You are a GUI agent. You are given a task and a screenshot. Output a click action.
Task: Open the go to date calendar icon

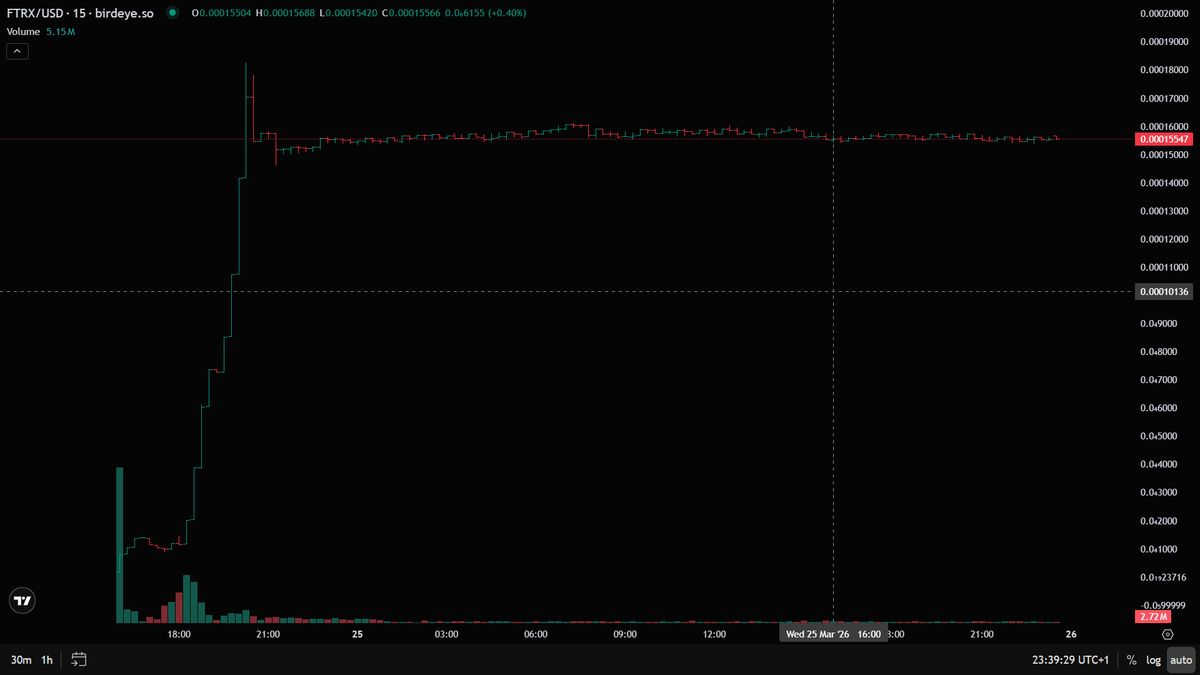[x=79, y=660]
